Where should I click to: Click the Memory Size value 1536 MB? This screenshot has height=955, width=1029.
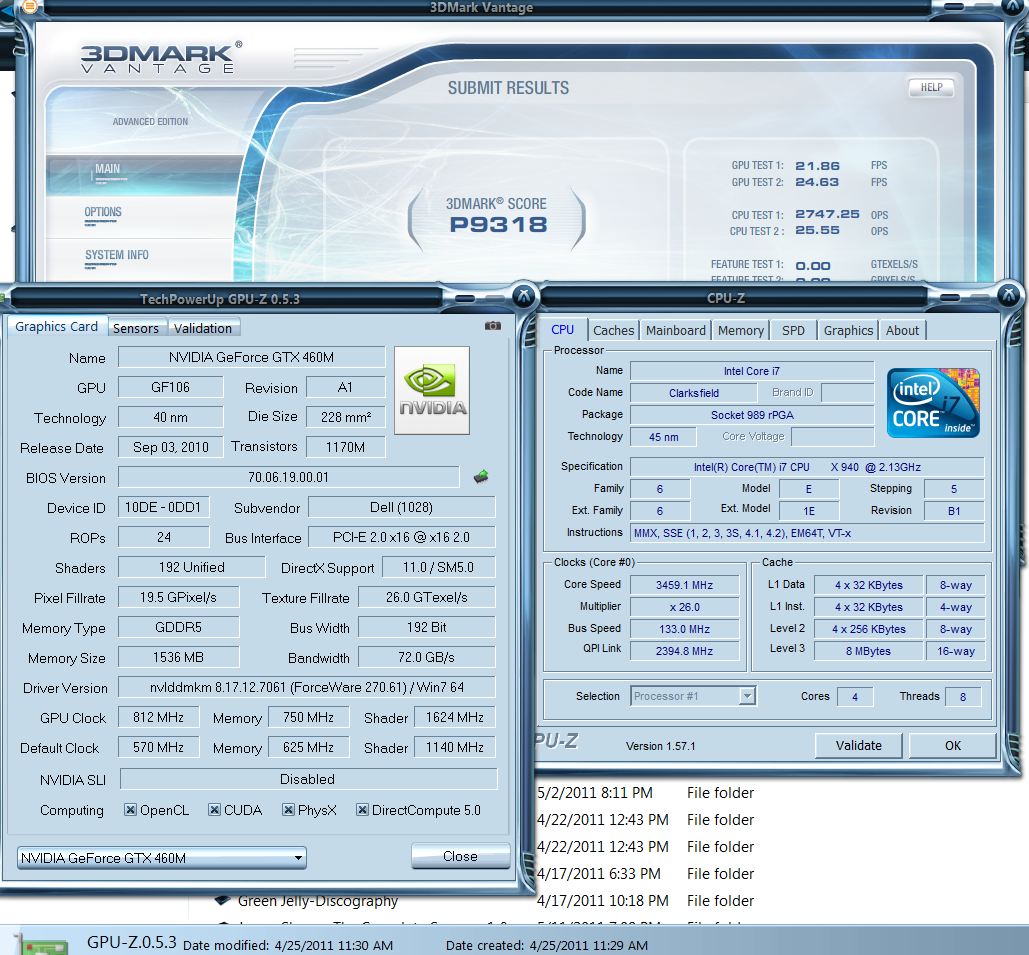click(x=178, y=657)
